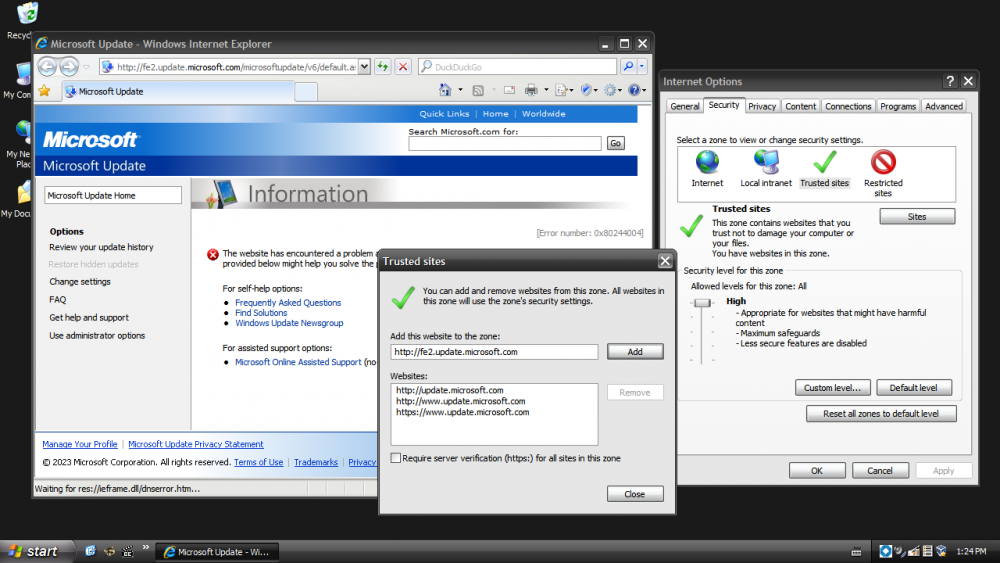
Task: Click the Go button beside Microsoft.com search
Action: coord(615,143)
